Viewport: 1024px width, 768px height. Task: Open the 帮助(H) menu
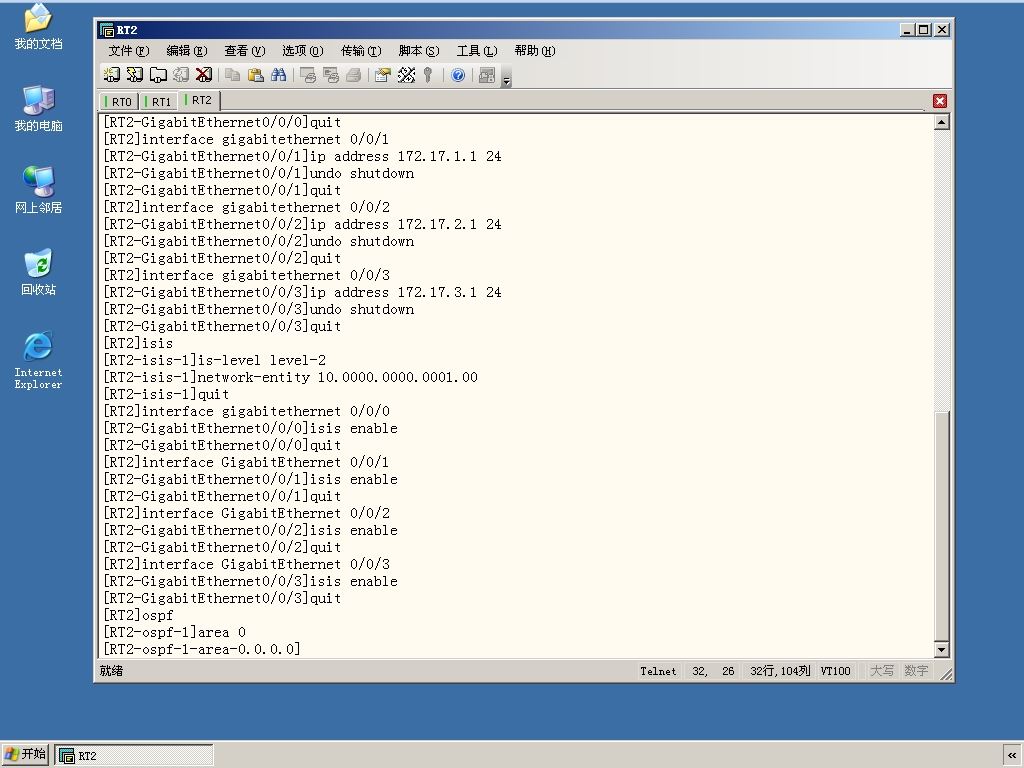(534, 51)
